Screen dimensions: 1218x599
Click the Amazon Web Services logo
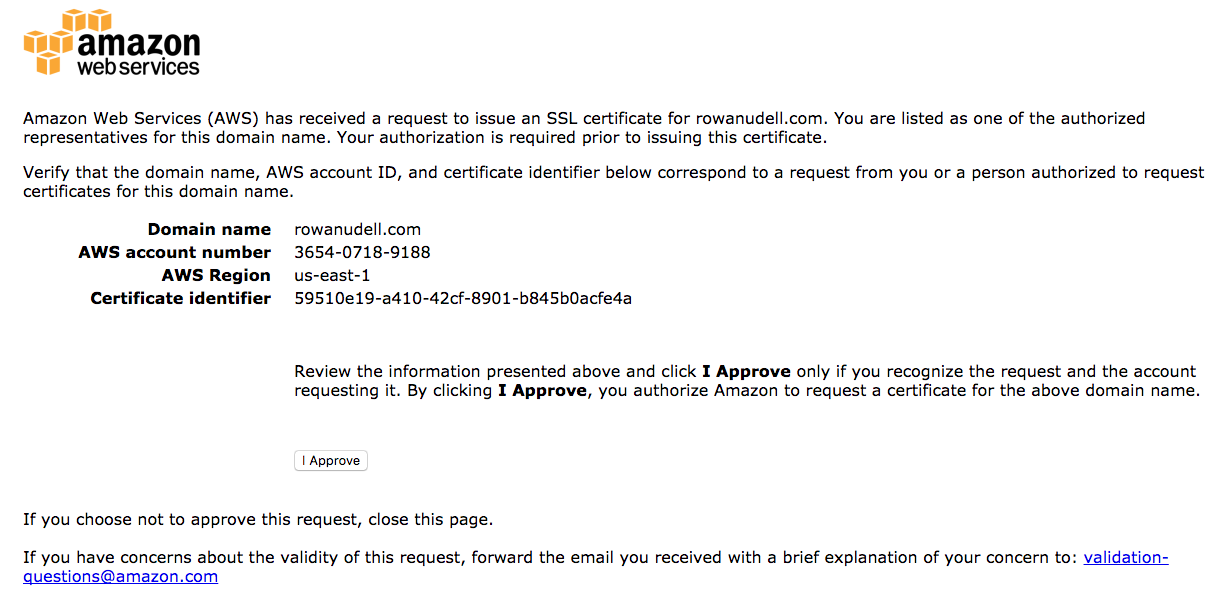112,43
